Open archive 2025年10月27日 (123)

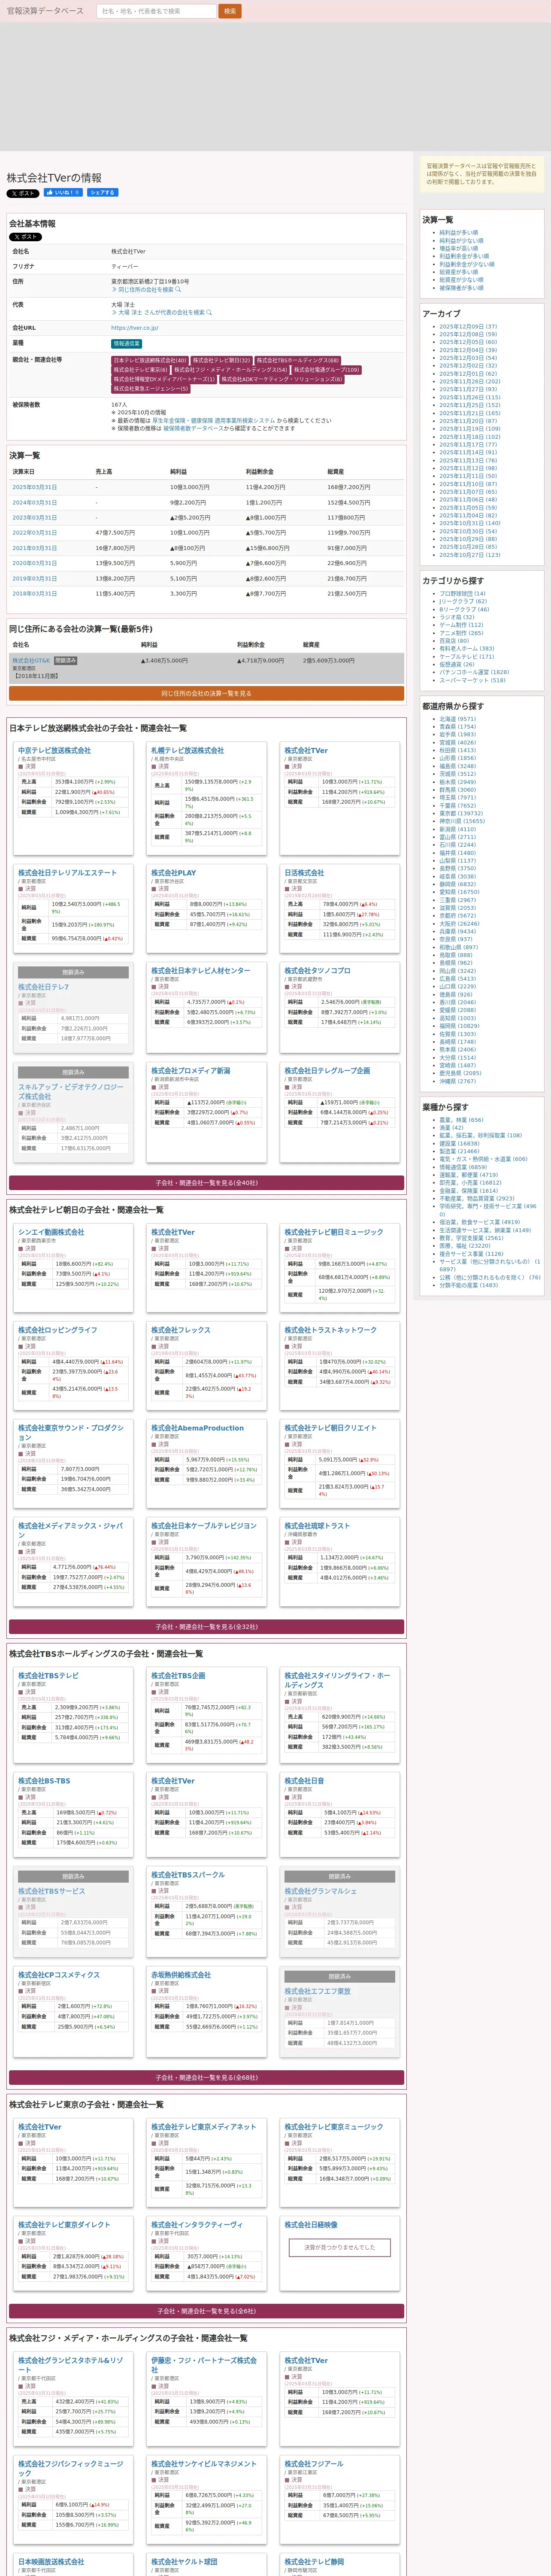(x=469, y=555)
